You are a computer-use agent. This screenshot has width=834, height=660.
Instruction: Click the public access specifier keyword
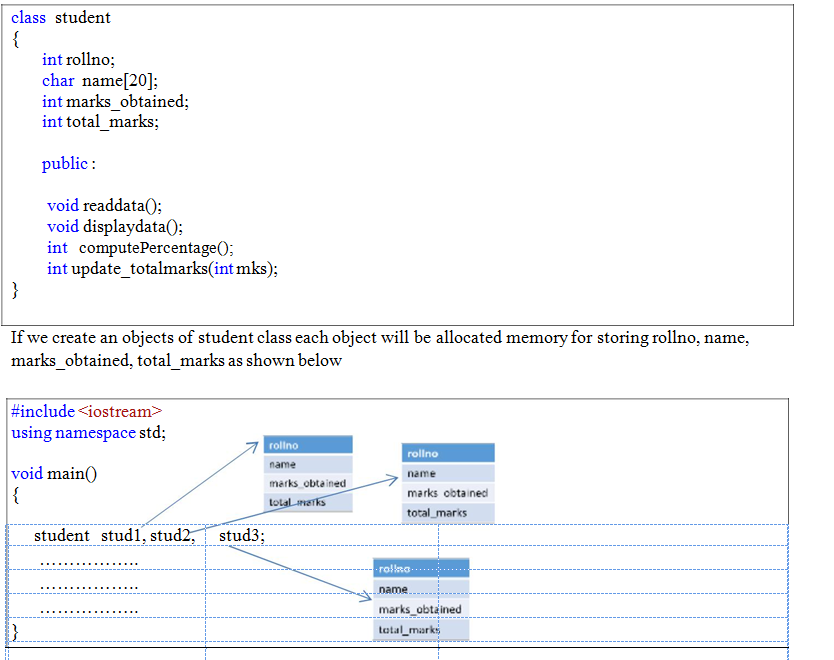tap(65, 163)
